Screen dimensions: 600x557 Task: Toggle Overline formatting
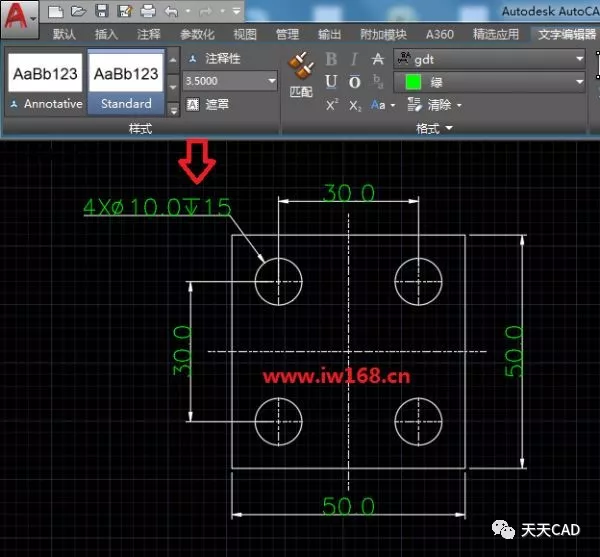(354, 82)
